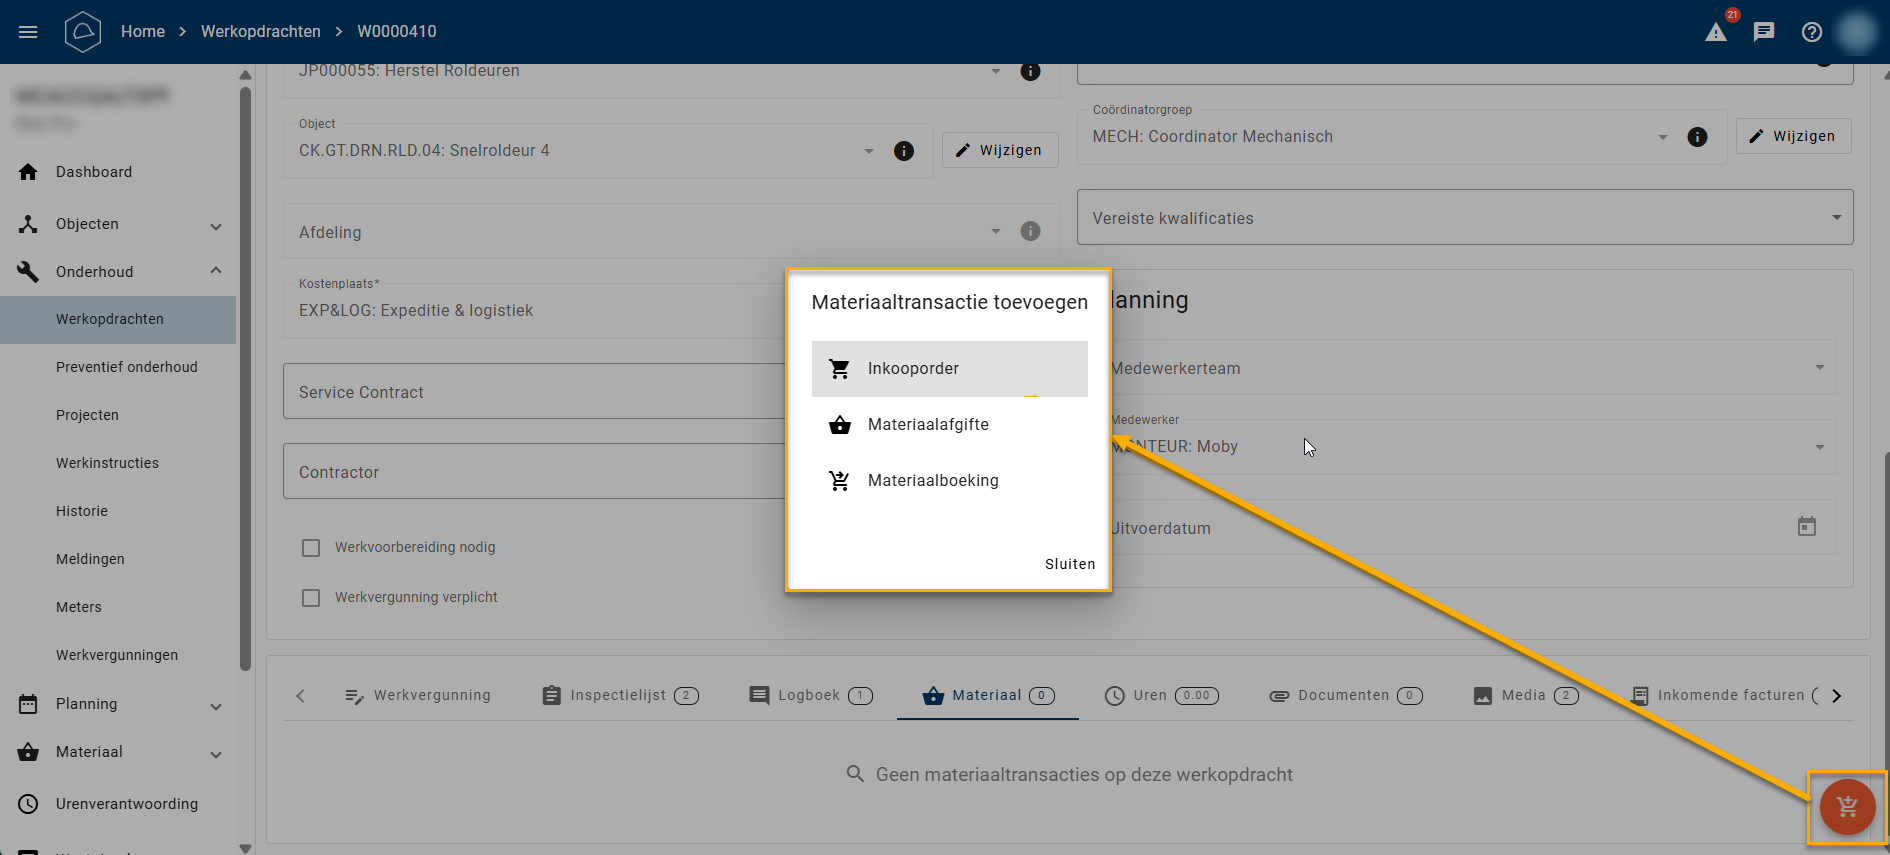The image size is (1890, 855).
Task: Show info for Coördinatorgroep field
Action: (1697, 137)
